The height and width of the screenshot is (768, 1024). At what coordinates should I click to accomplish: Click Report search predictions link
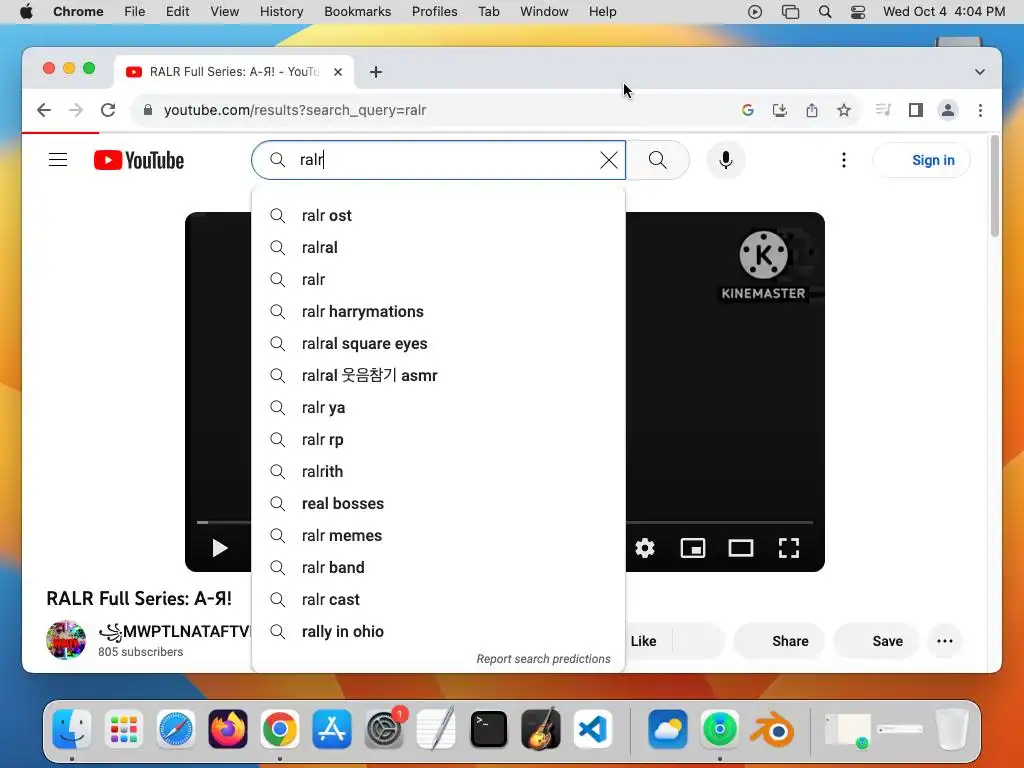click(543, 659)
